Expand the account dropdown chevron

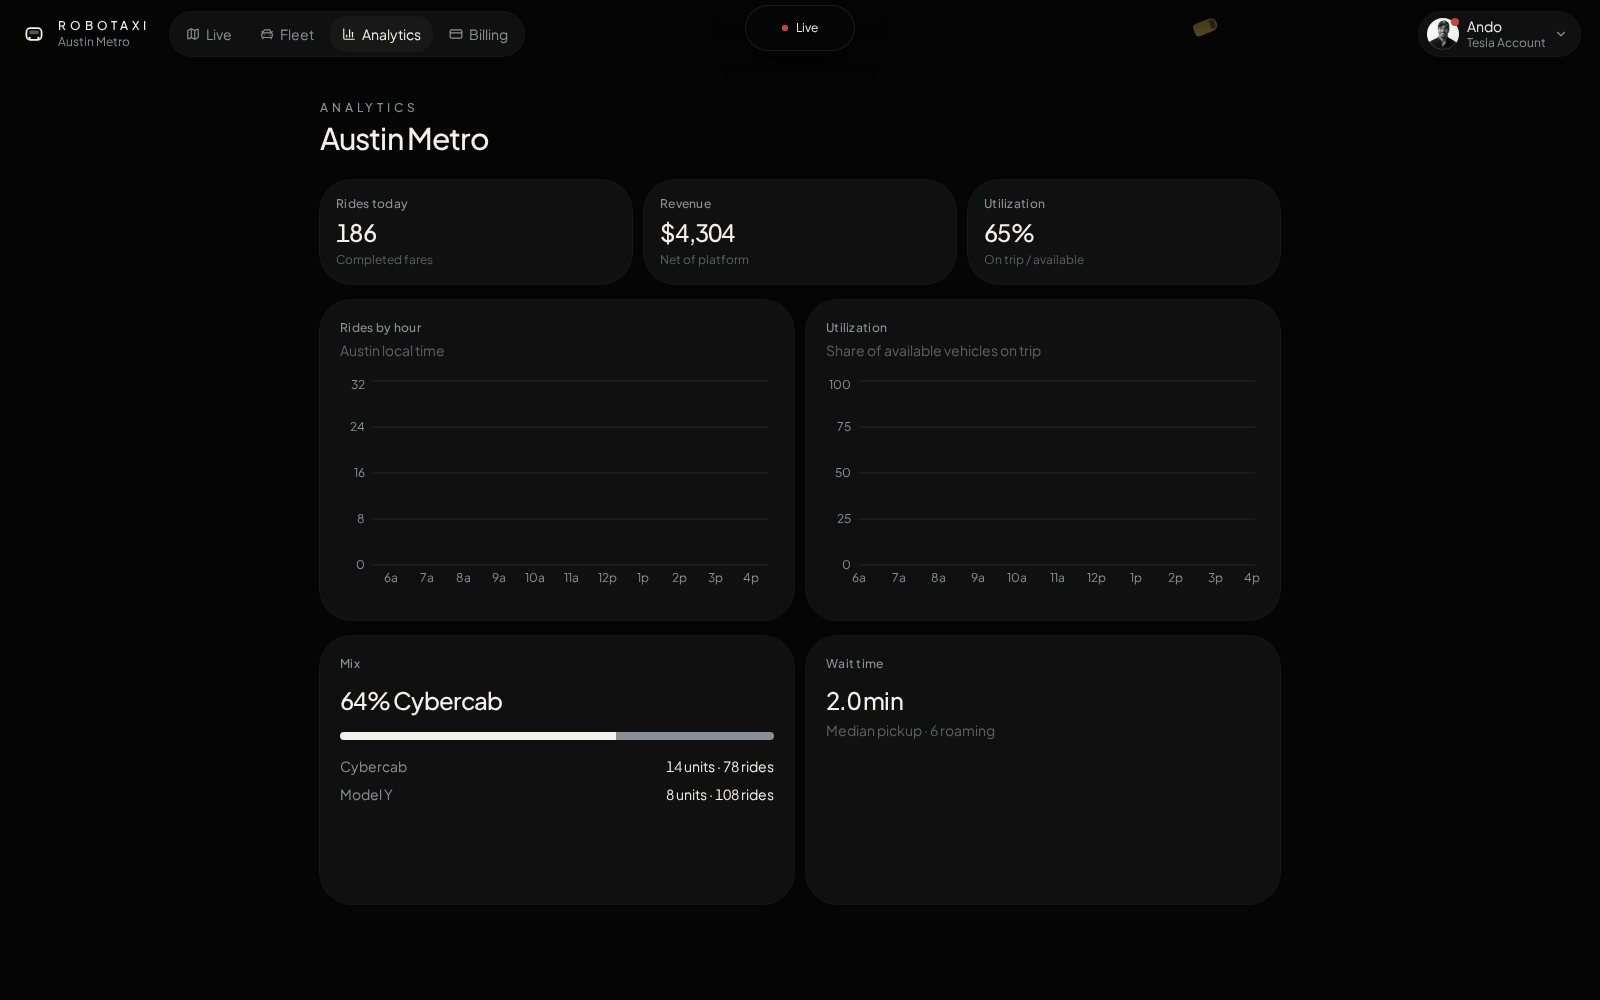pyautogui.click(x=1560, y=34)
